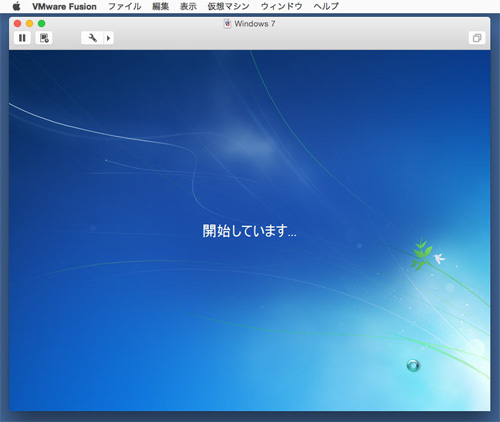500x422 pixels.
Task: Open the 表示 menu
Action: coord(188,7)
